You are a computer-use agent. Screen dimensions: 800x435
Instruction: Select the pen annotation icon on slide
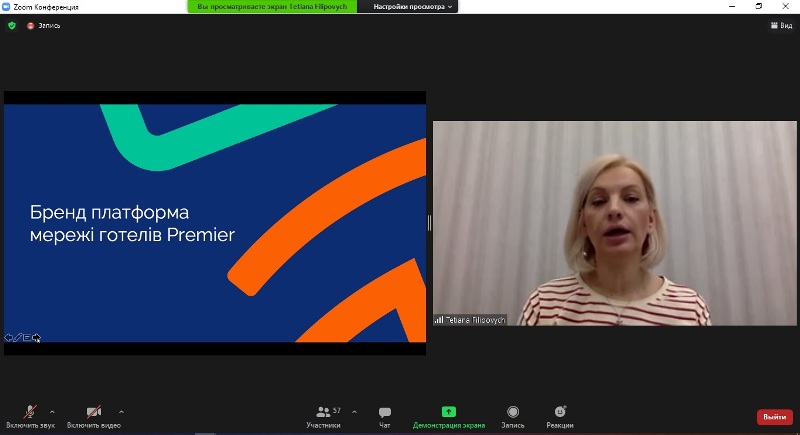point(18,338)
